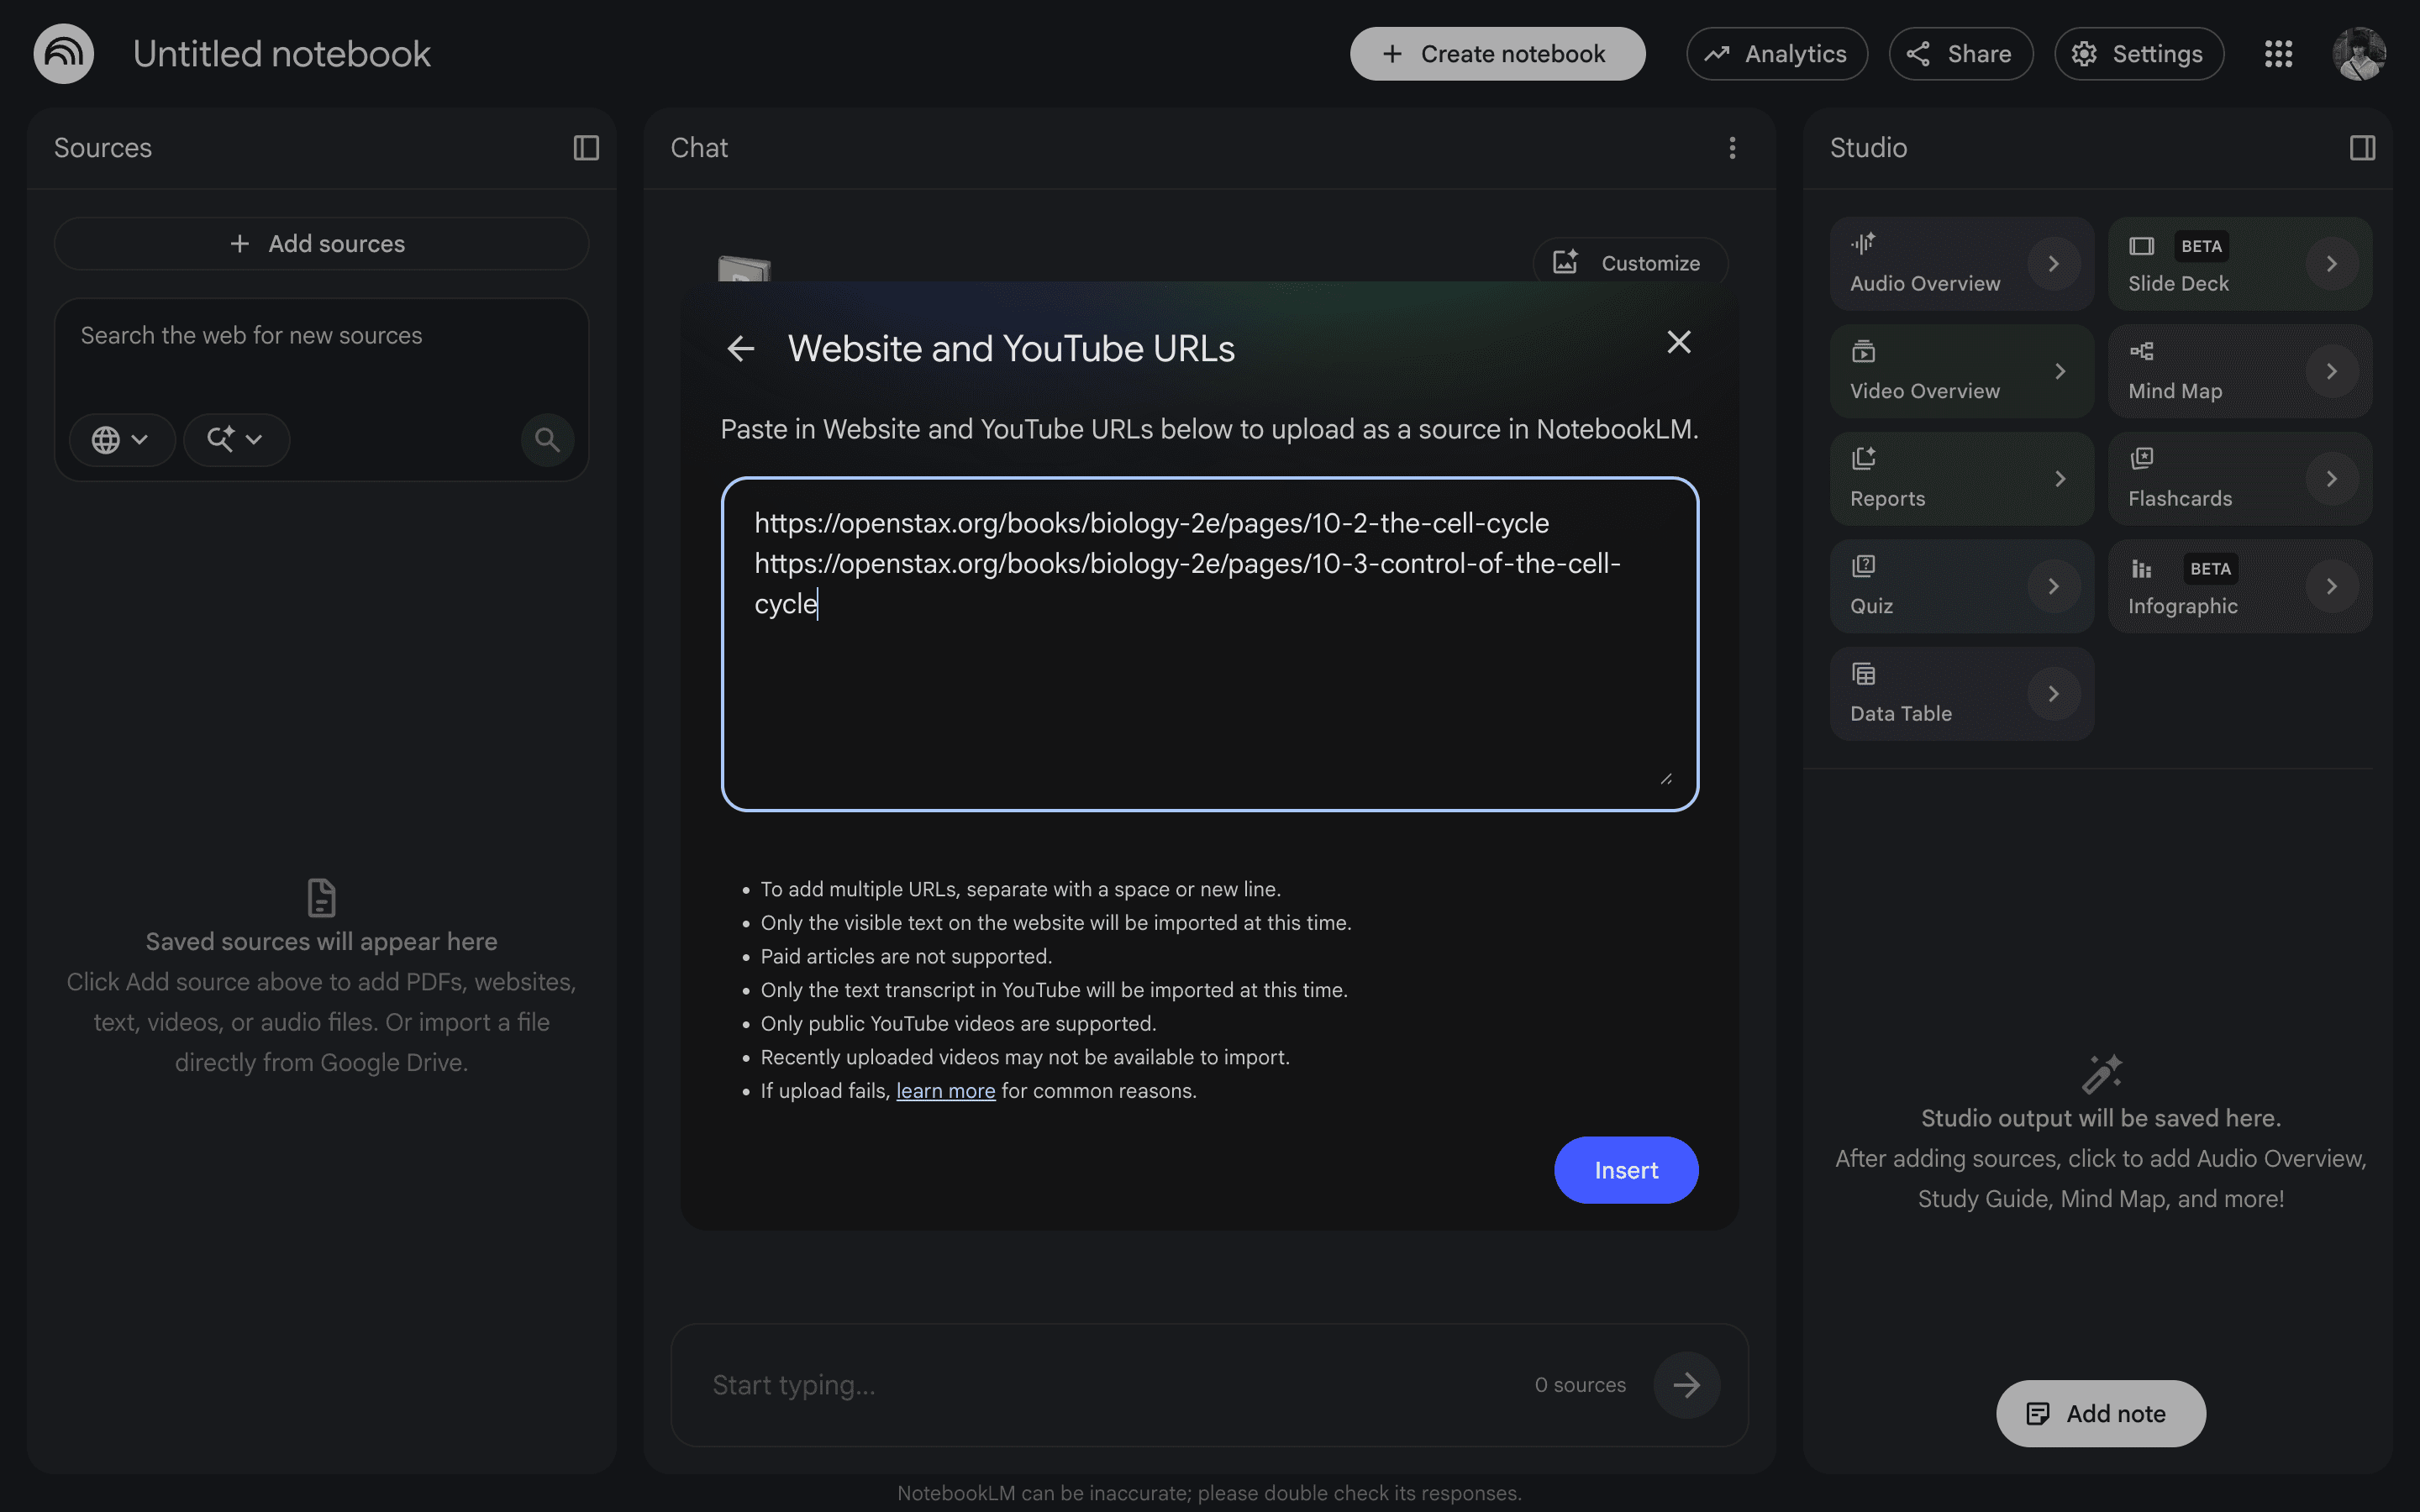
Task: Go back using the dialog's arrow
Action: 741,349
